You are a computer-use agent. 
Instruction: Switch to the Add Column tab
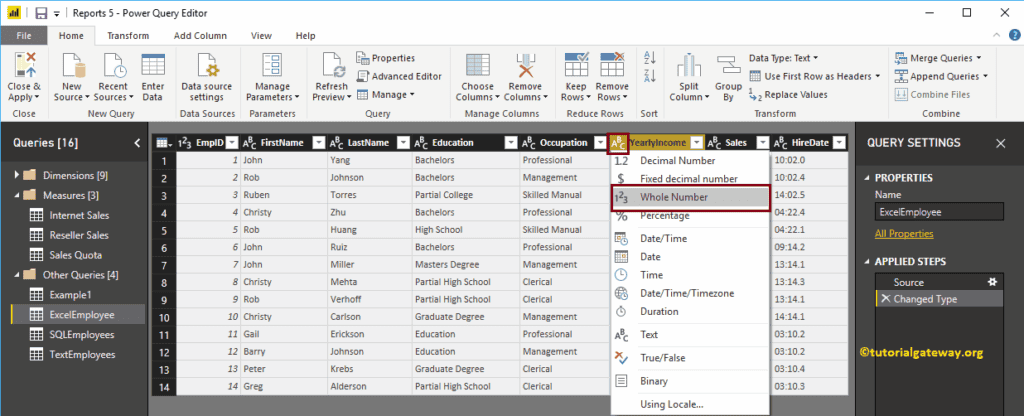(200, 36)
